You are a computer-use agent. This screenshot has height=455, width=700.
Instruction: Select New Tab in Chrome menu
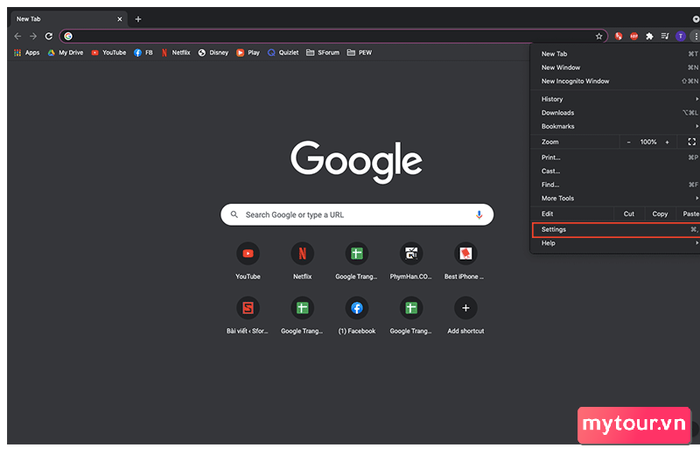click(615, 54)
